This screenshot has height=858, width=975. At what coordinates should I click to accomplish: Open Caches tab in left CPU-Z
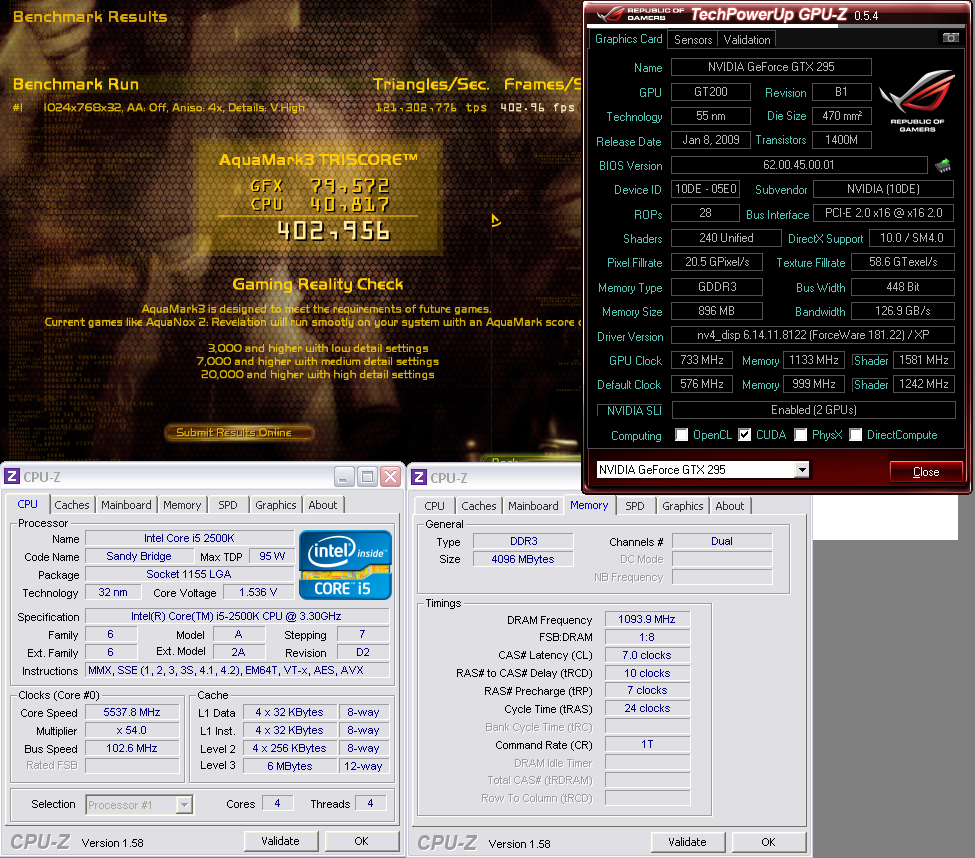72,505
